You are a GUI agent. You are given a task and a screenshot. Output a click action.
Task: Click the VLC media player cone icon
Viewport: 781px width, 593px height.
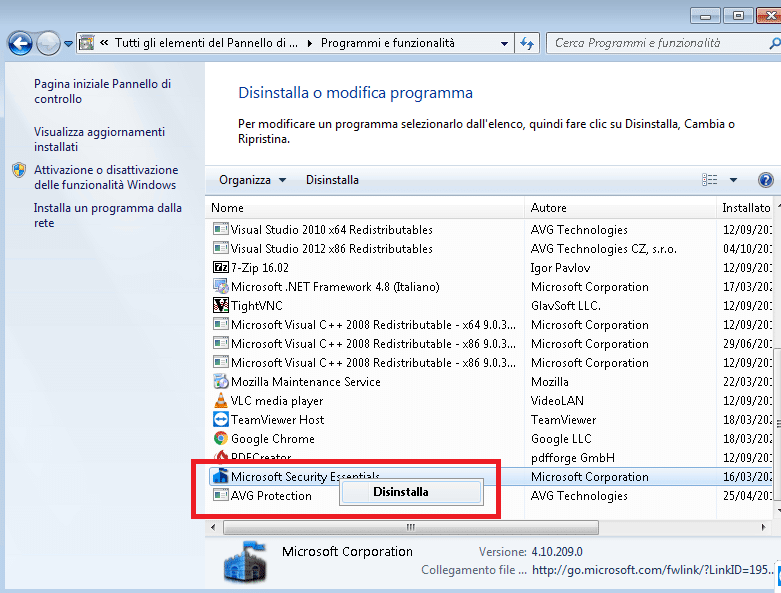click(220, 400)
